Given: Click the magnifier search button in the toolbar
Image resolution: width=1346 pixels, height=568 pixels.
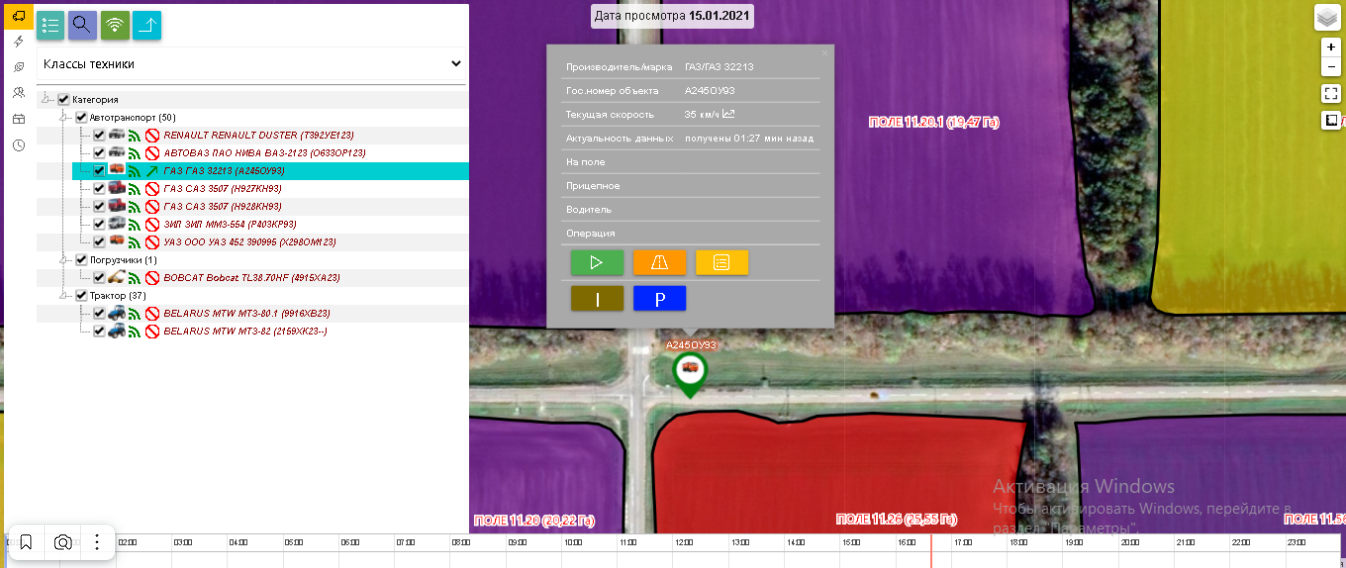Looking at the screenshot, I should coord(83,25).
